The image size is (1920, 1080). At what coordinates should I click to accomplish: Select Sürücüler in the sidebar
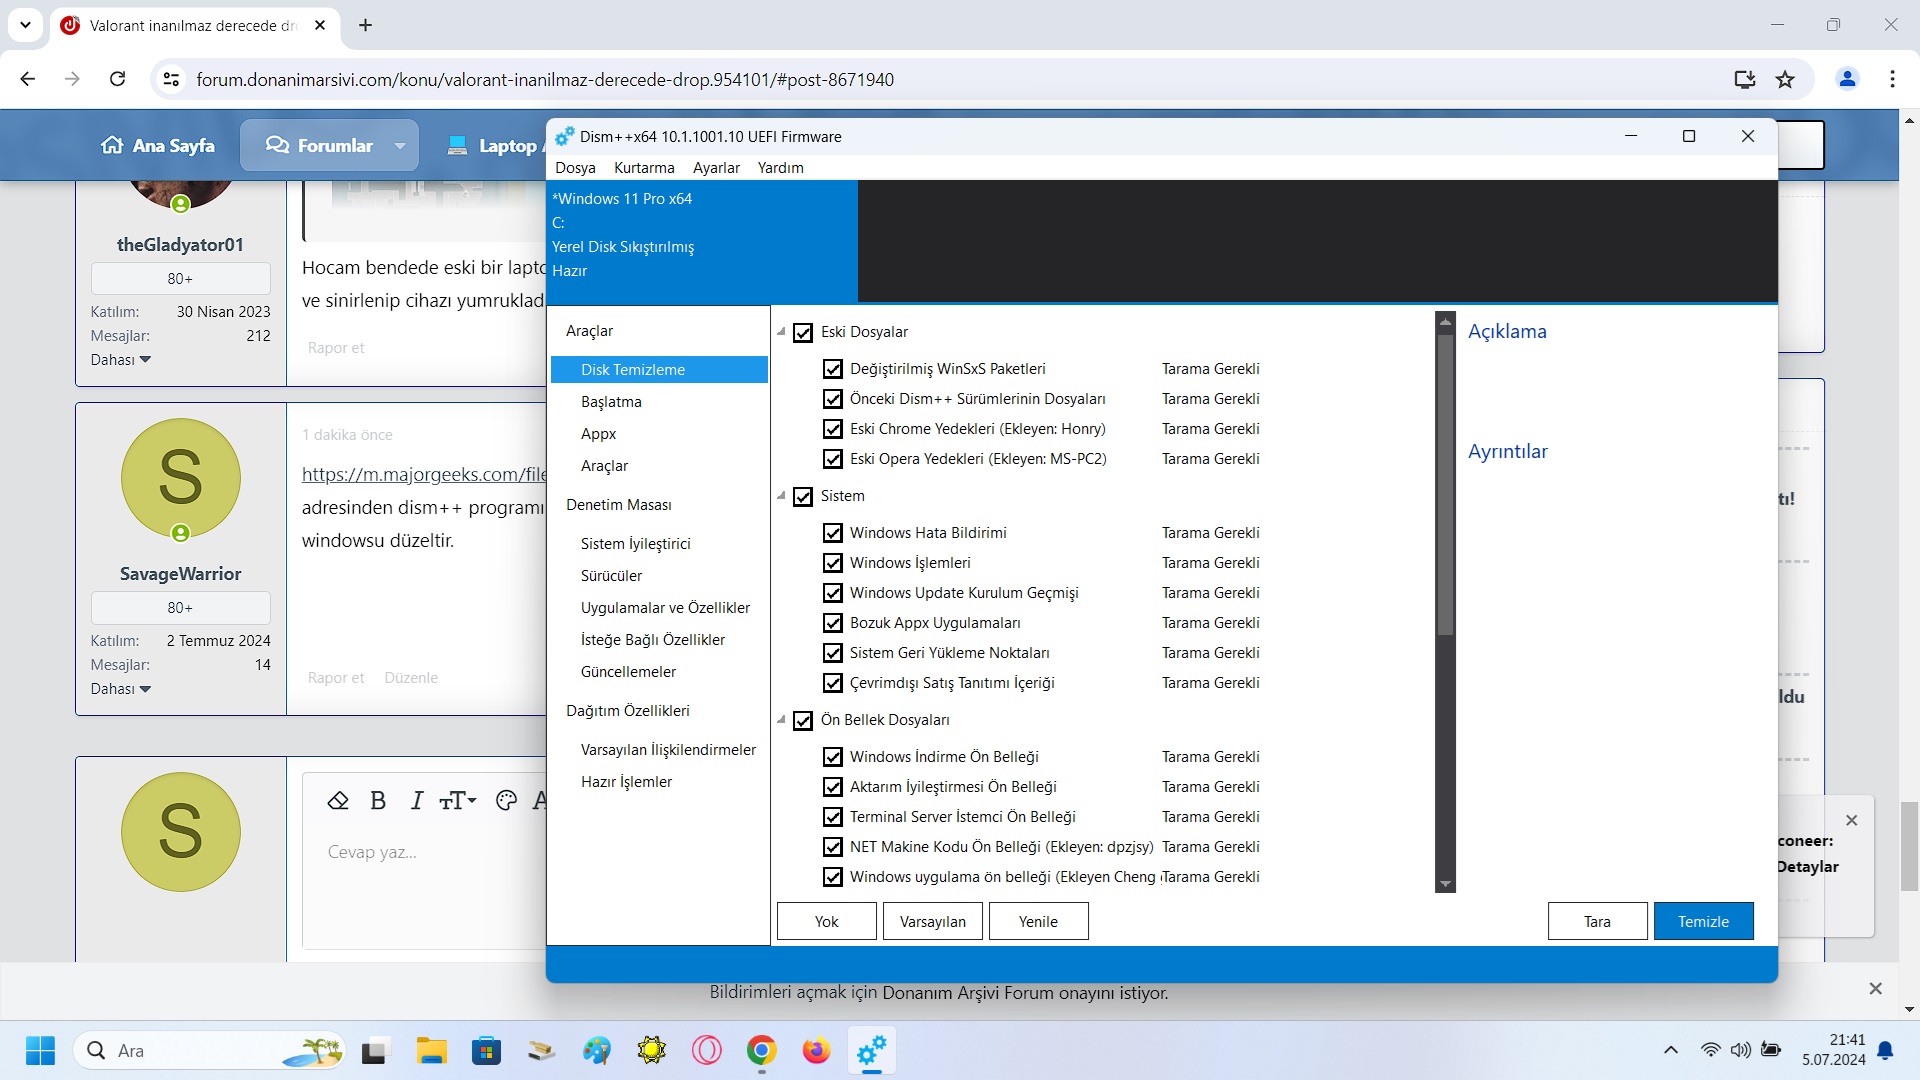[611, 576]
